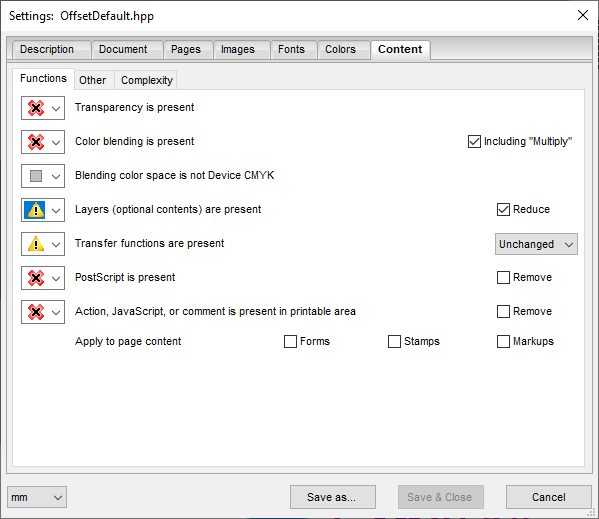Check the Stamps checkbox
Screen dimensions: 599x519
click(394, 341)
